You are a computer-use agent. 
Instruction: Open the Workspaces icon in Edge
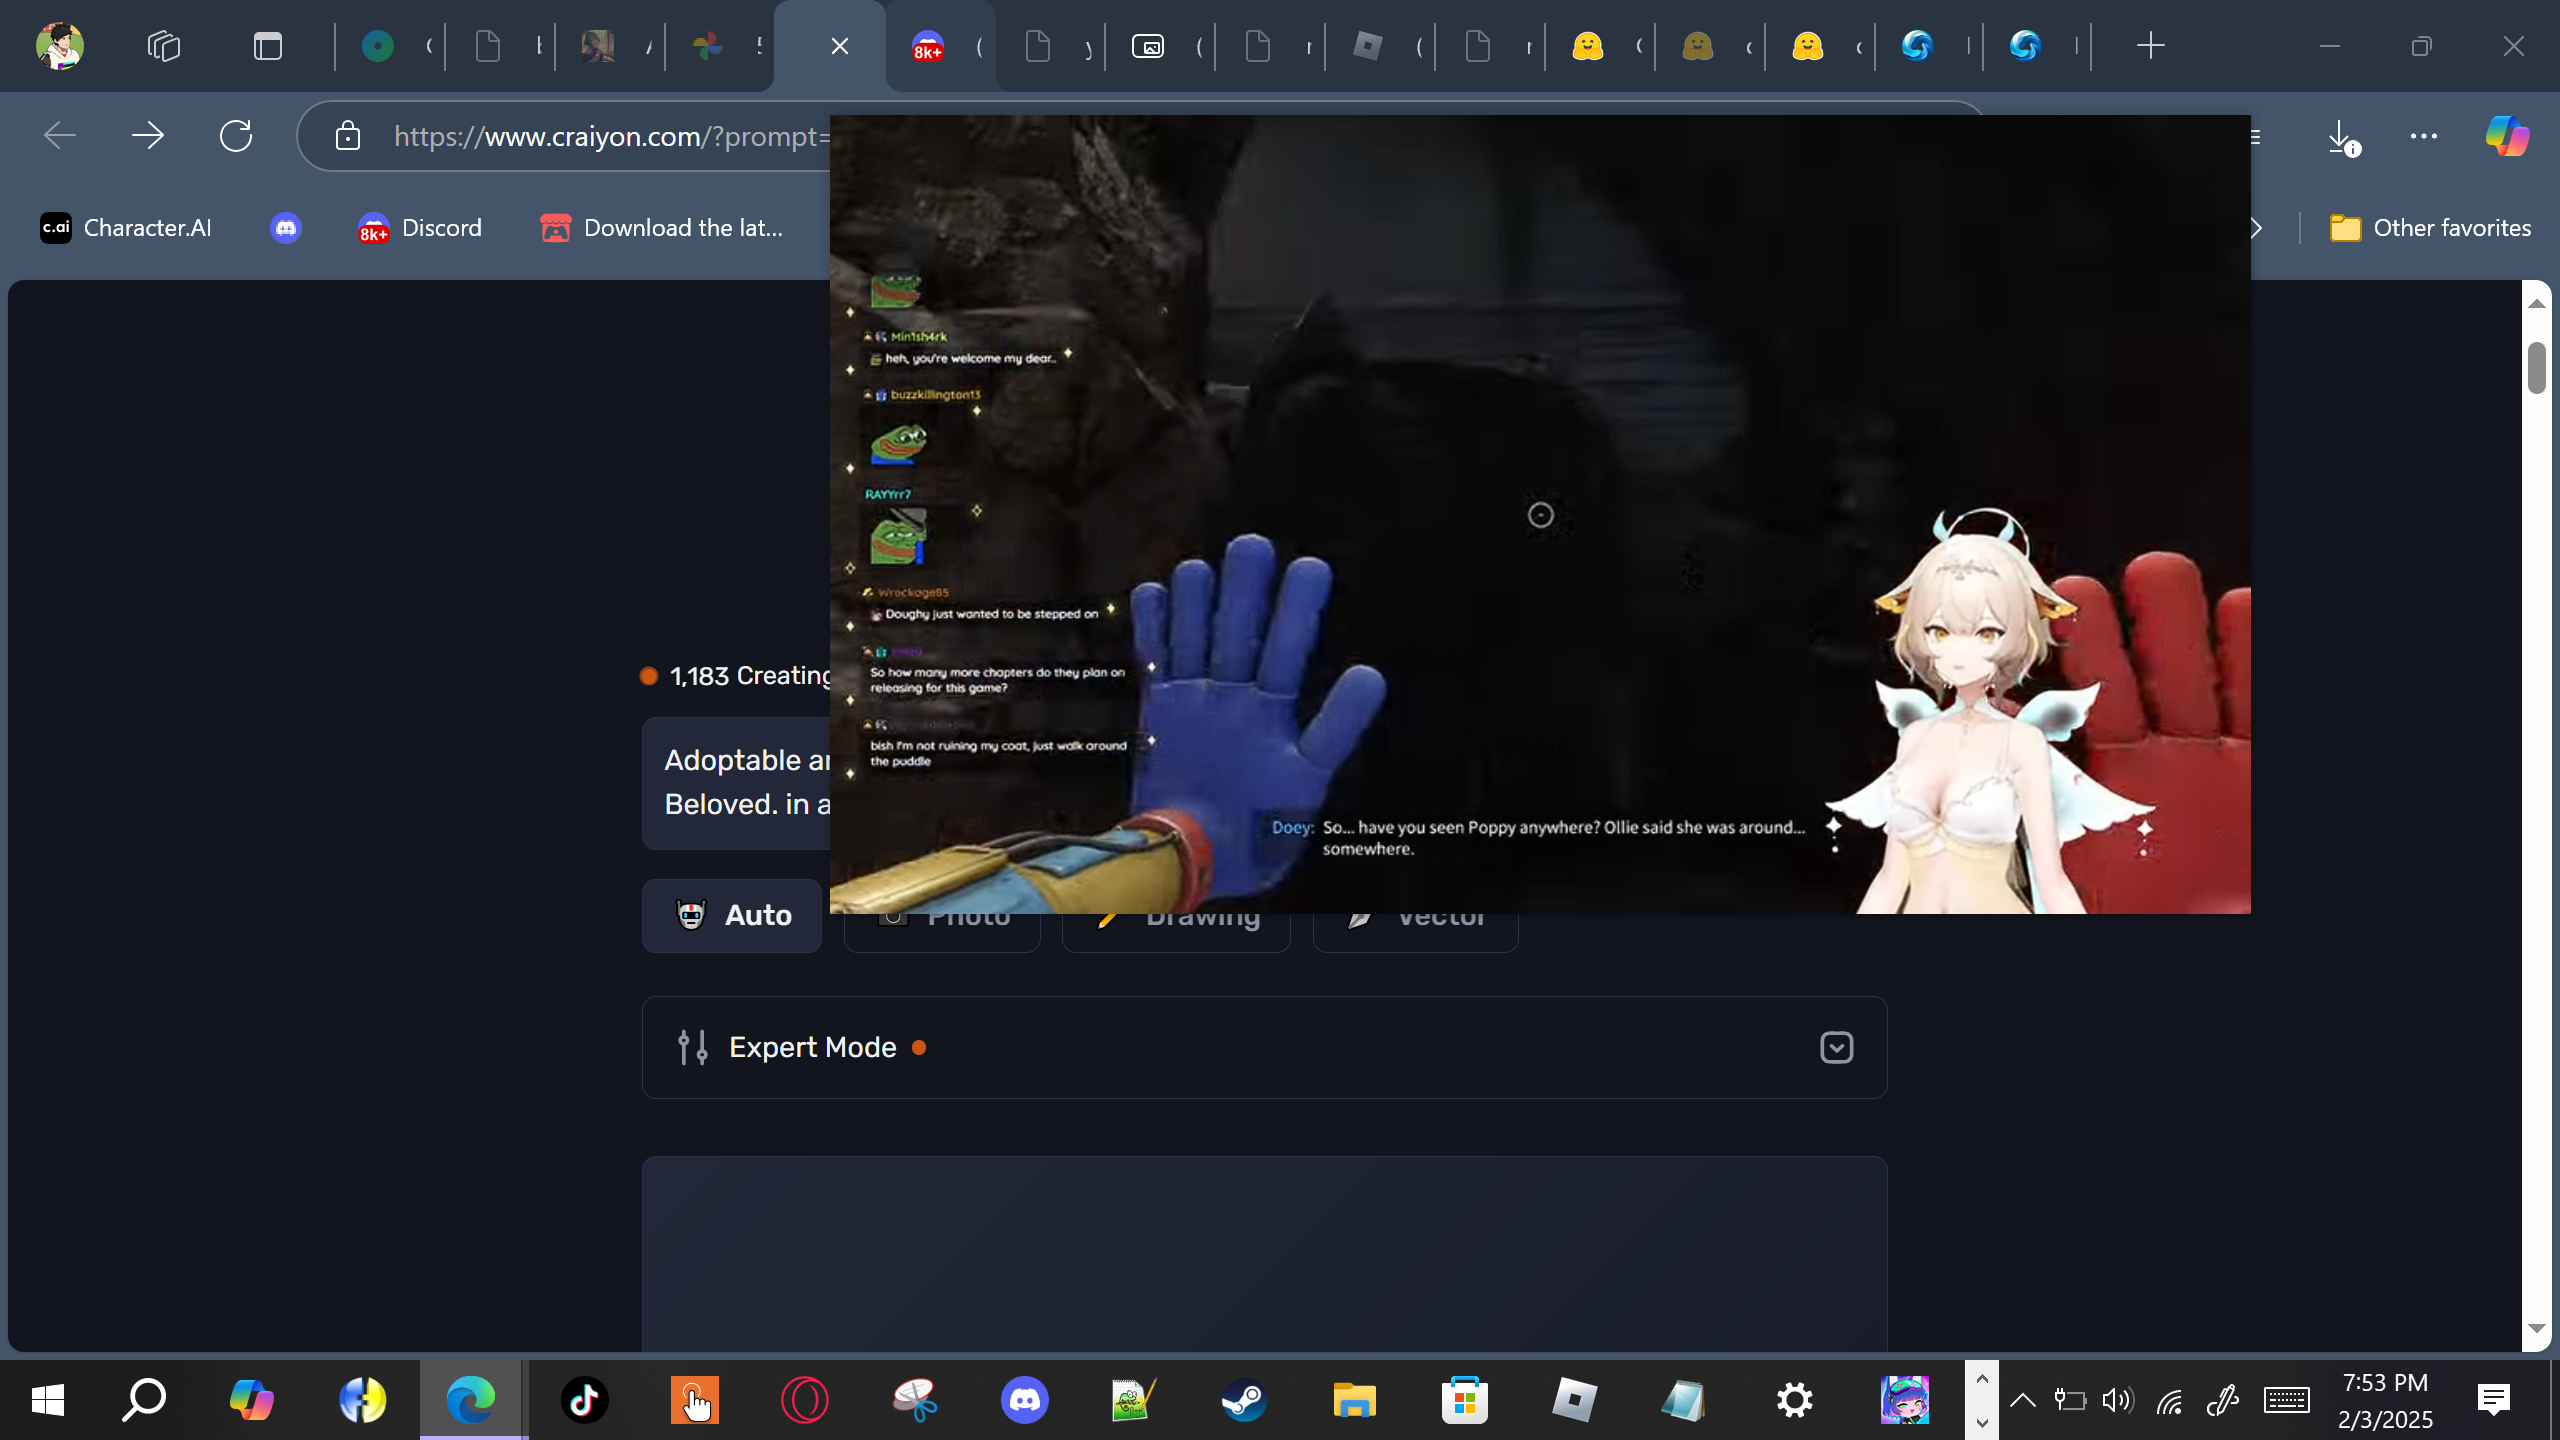(x=164, y=46)
